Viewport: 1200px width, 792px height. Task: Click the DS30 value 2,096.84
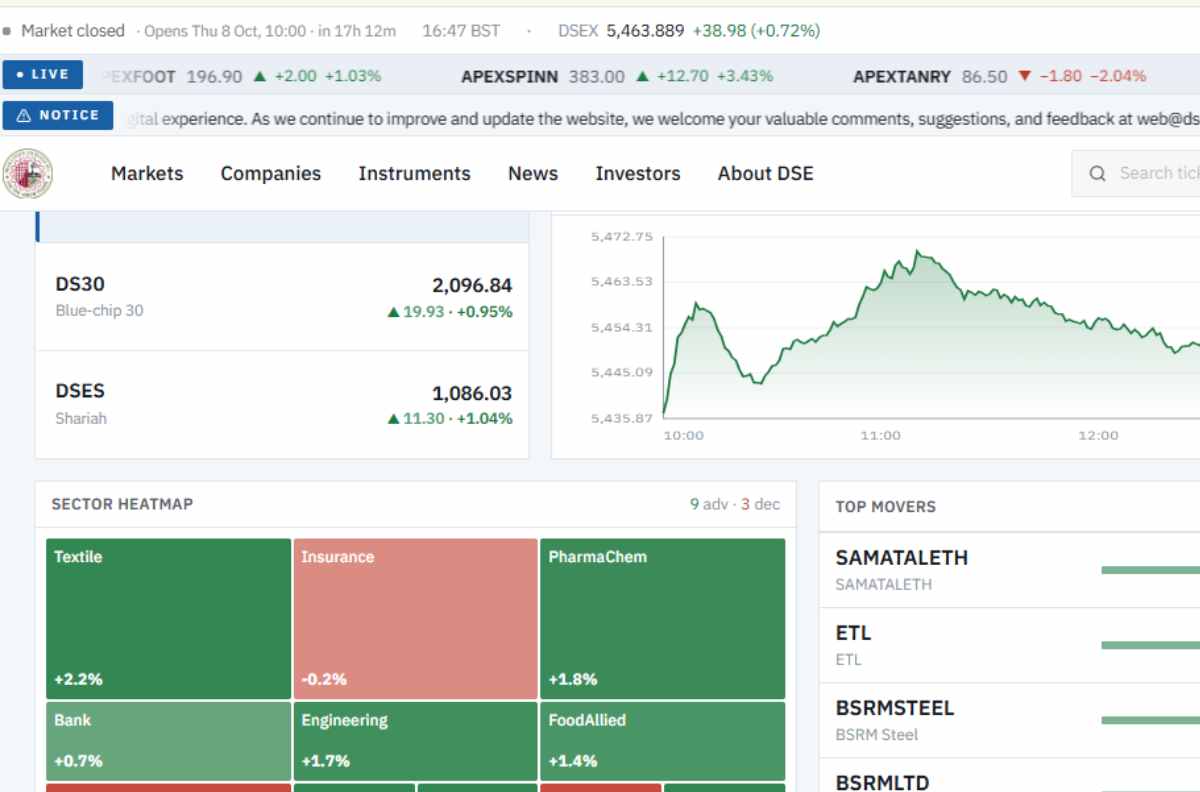[472, 285]
